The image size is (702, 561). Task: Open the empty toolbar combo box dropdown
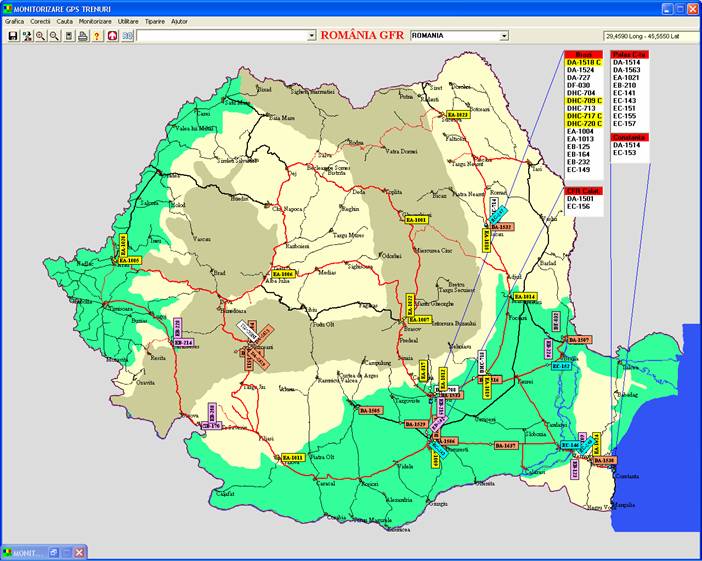click(x=311, y=35)
